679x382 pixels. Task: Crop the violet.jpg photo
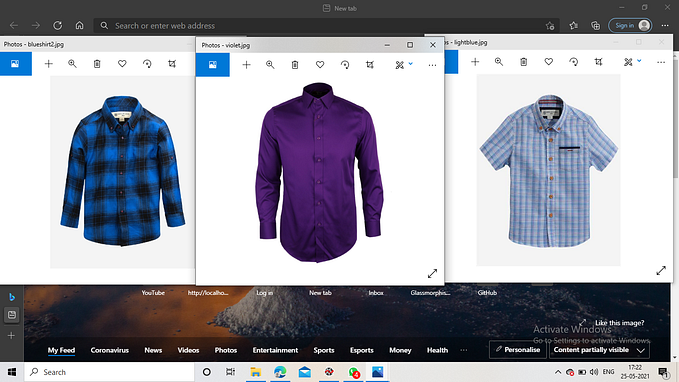[x=370, y=65]
